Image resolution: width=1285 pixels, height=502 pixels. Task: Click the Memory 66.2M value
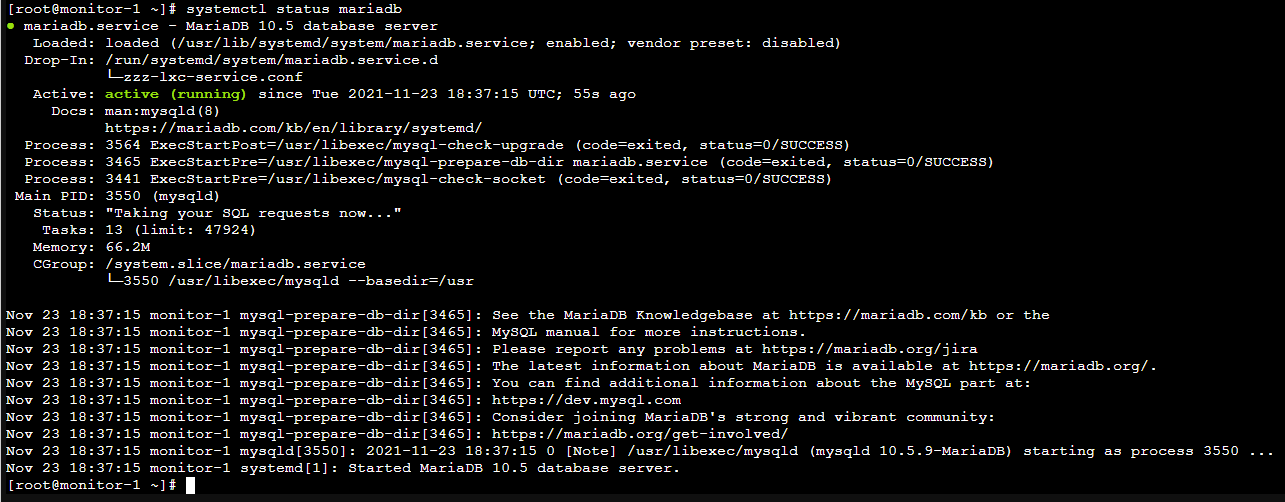coord(127,247)
